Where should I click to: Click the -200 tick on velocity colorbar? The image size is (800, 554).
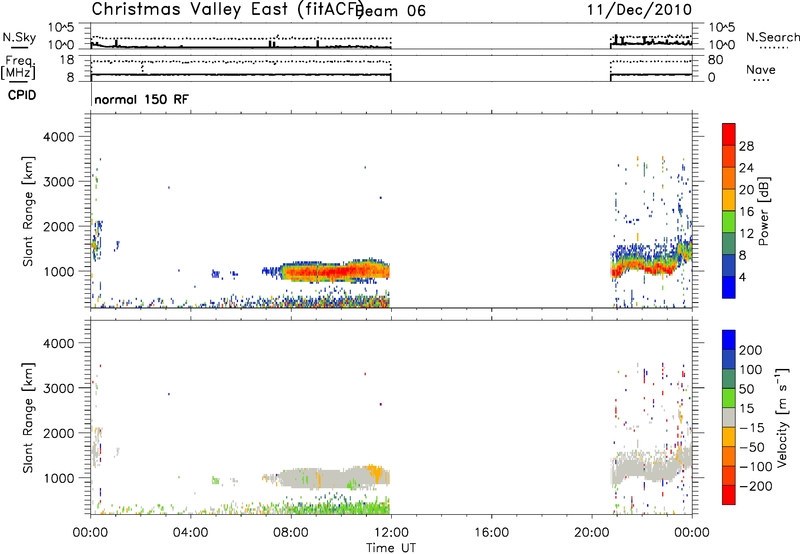point(755,486)
